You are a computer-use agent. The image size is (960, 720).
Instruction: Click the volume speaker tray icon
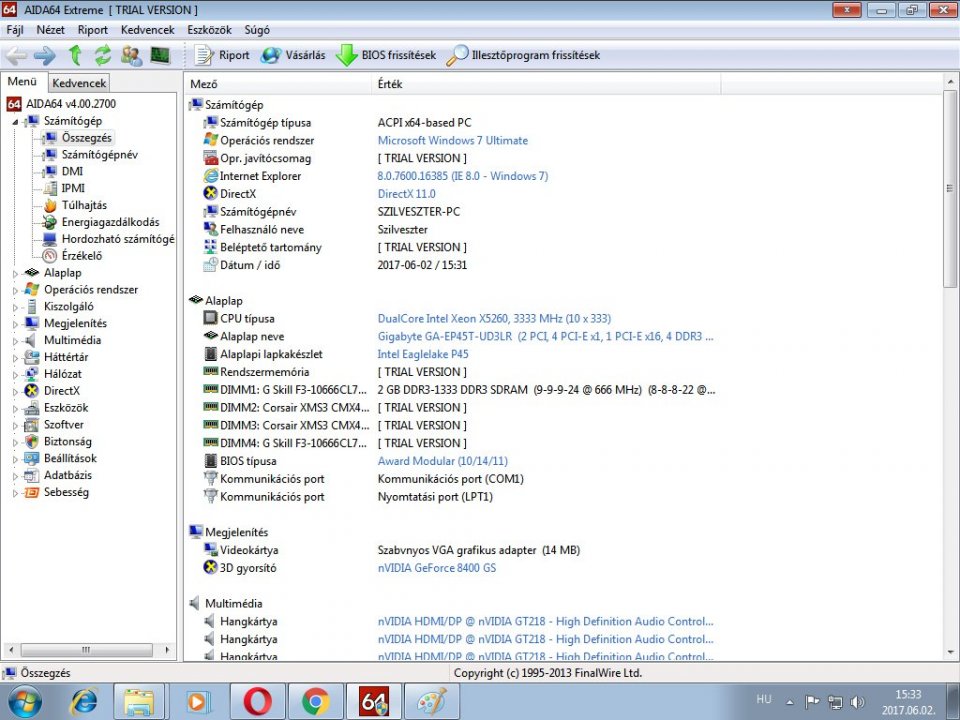pos(858,702)
